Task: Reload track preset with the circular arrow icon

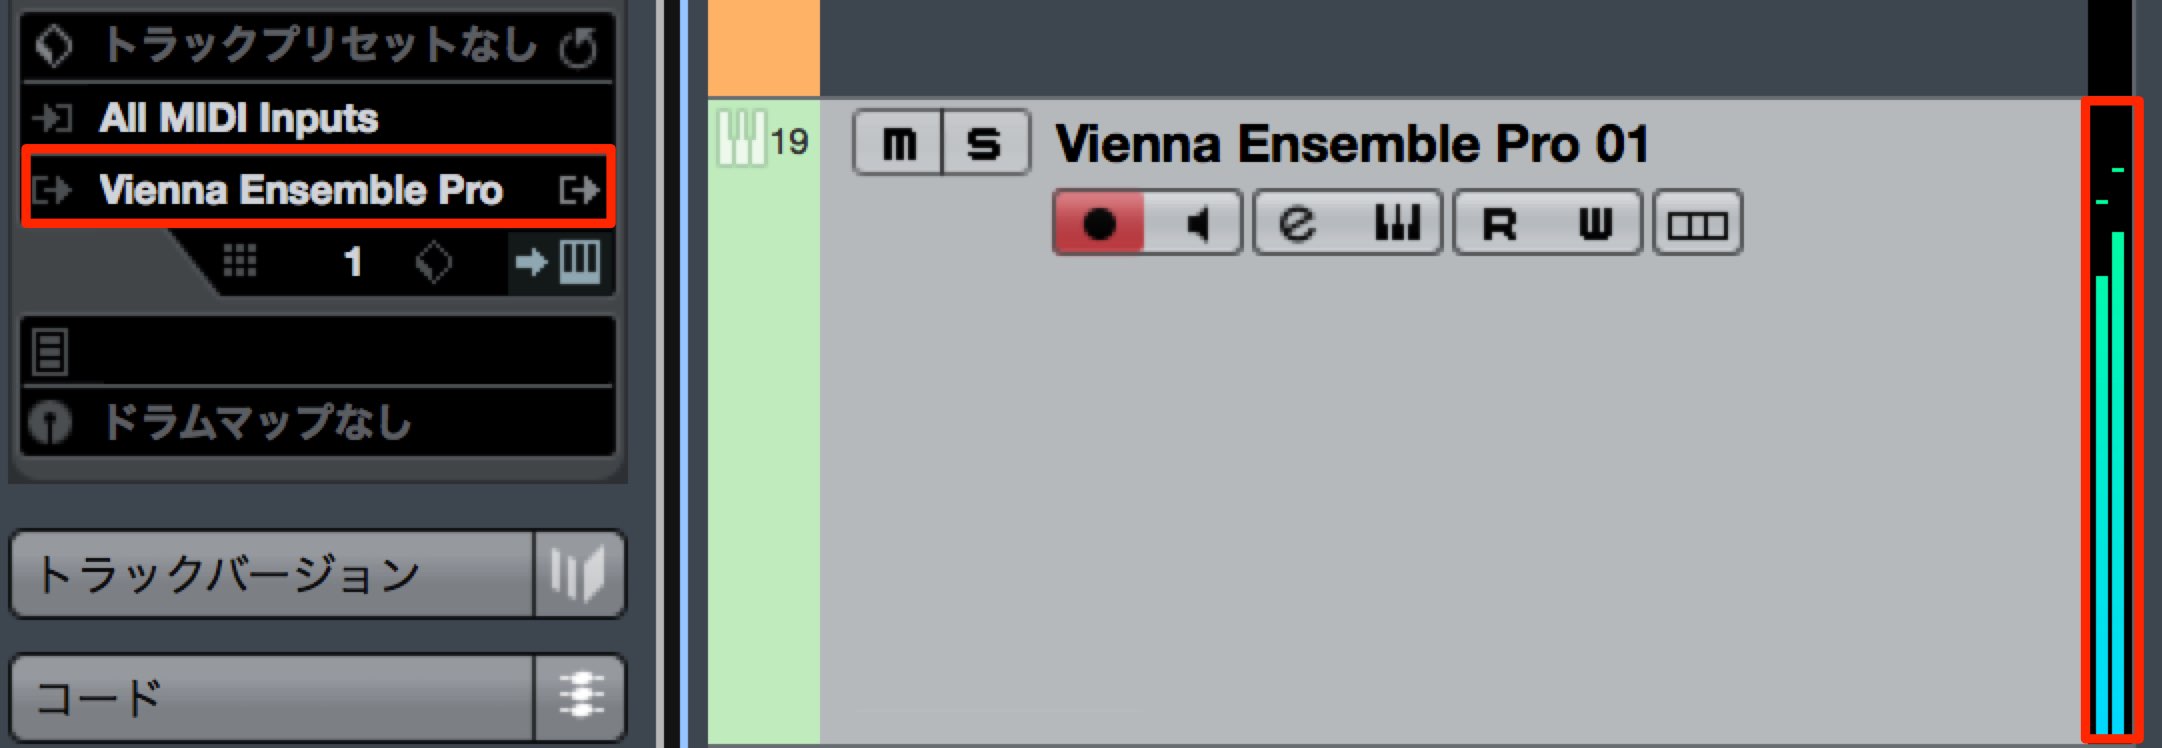Action: pos(579,46)
